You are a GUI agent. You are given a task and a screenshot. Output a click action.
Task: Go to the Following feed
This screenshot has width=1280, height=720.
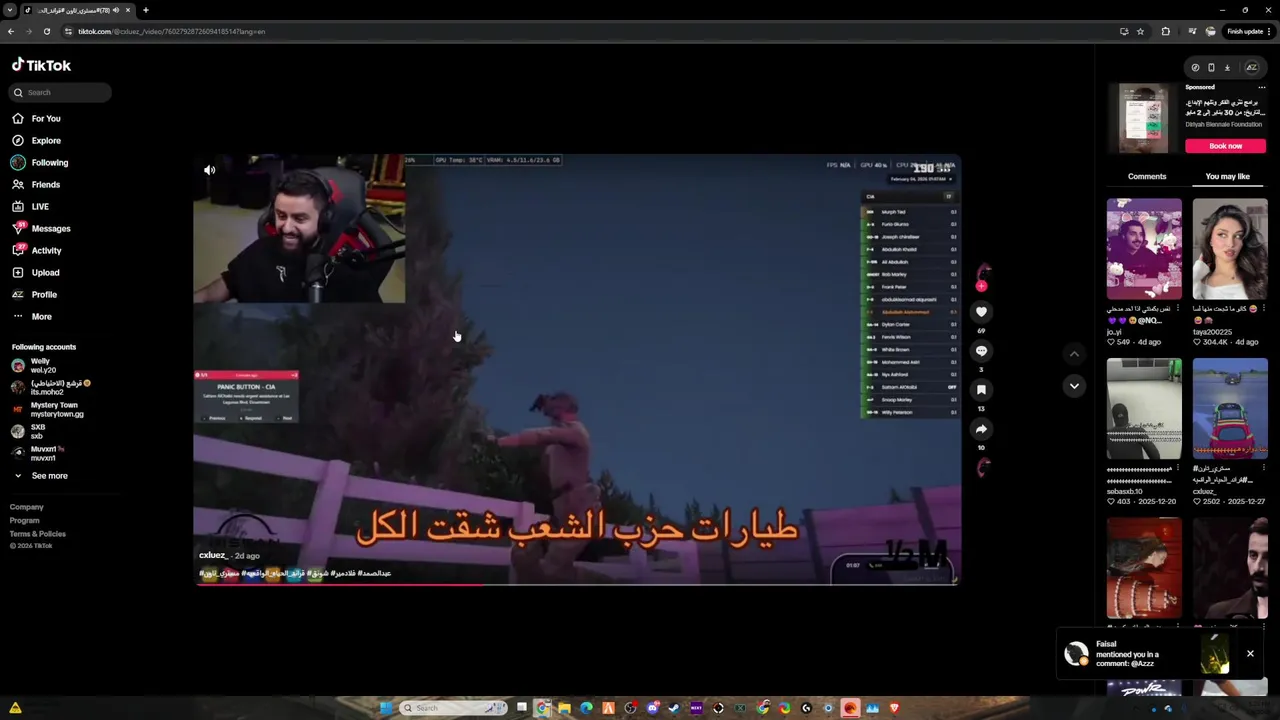coord(41,162)
